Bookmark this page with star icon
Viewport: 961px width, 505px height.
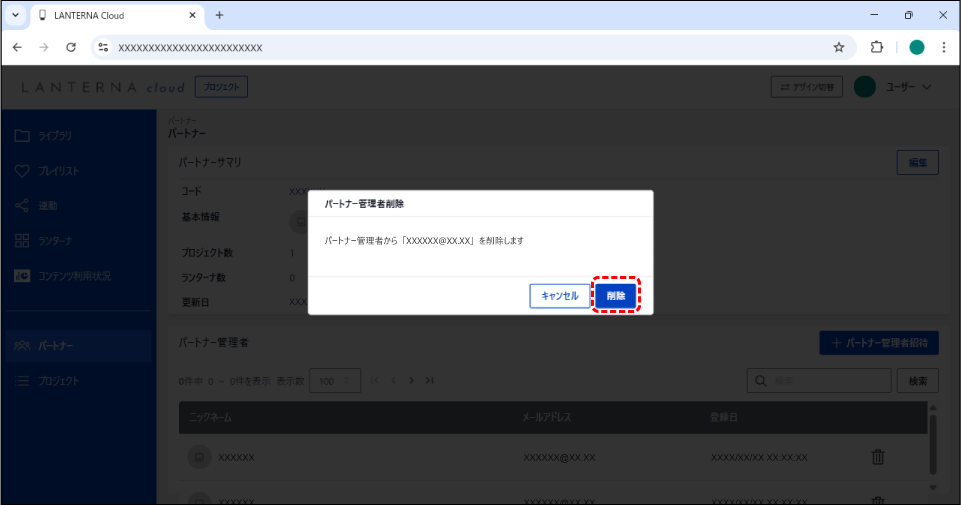tap(839, 47)
